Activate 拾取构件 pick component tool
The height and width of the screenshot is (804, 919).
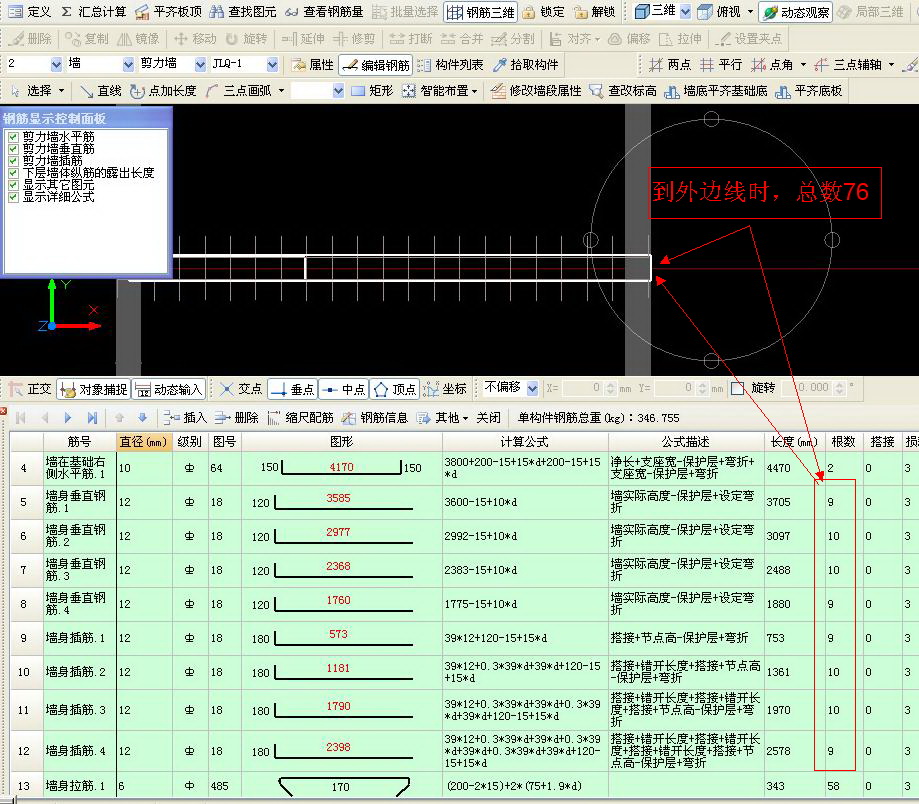[x=526, y=64]
